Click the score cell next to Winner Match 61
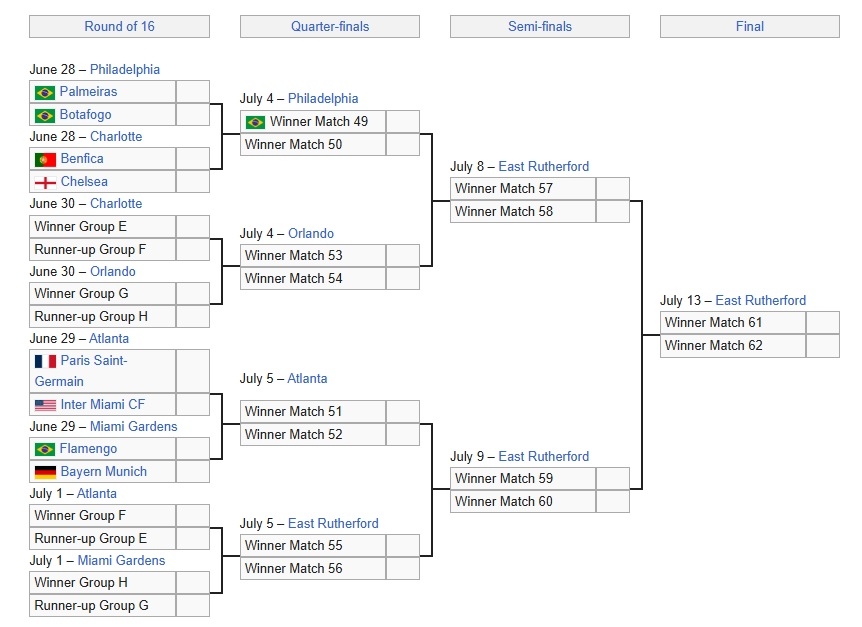862x627 pixels. (x=822, y=323)
